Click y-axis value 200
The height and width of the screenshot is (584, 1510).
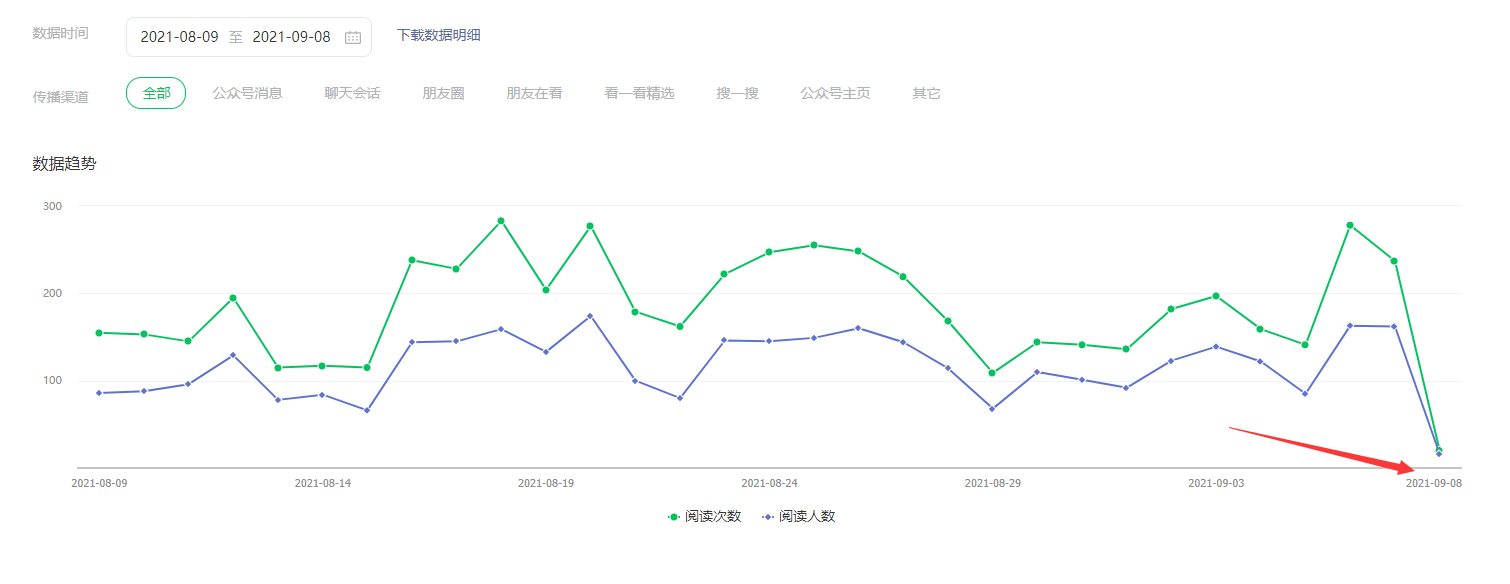click(52, 293)
